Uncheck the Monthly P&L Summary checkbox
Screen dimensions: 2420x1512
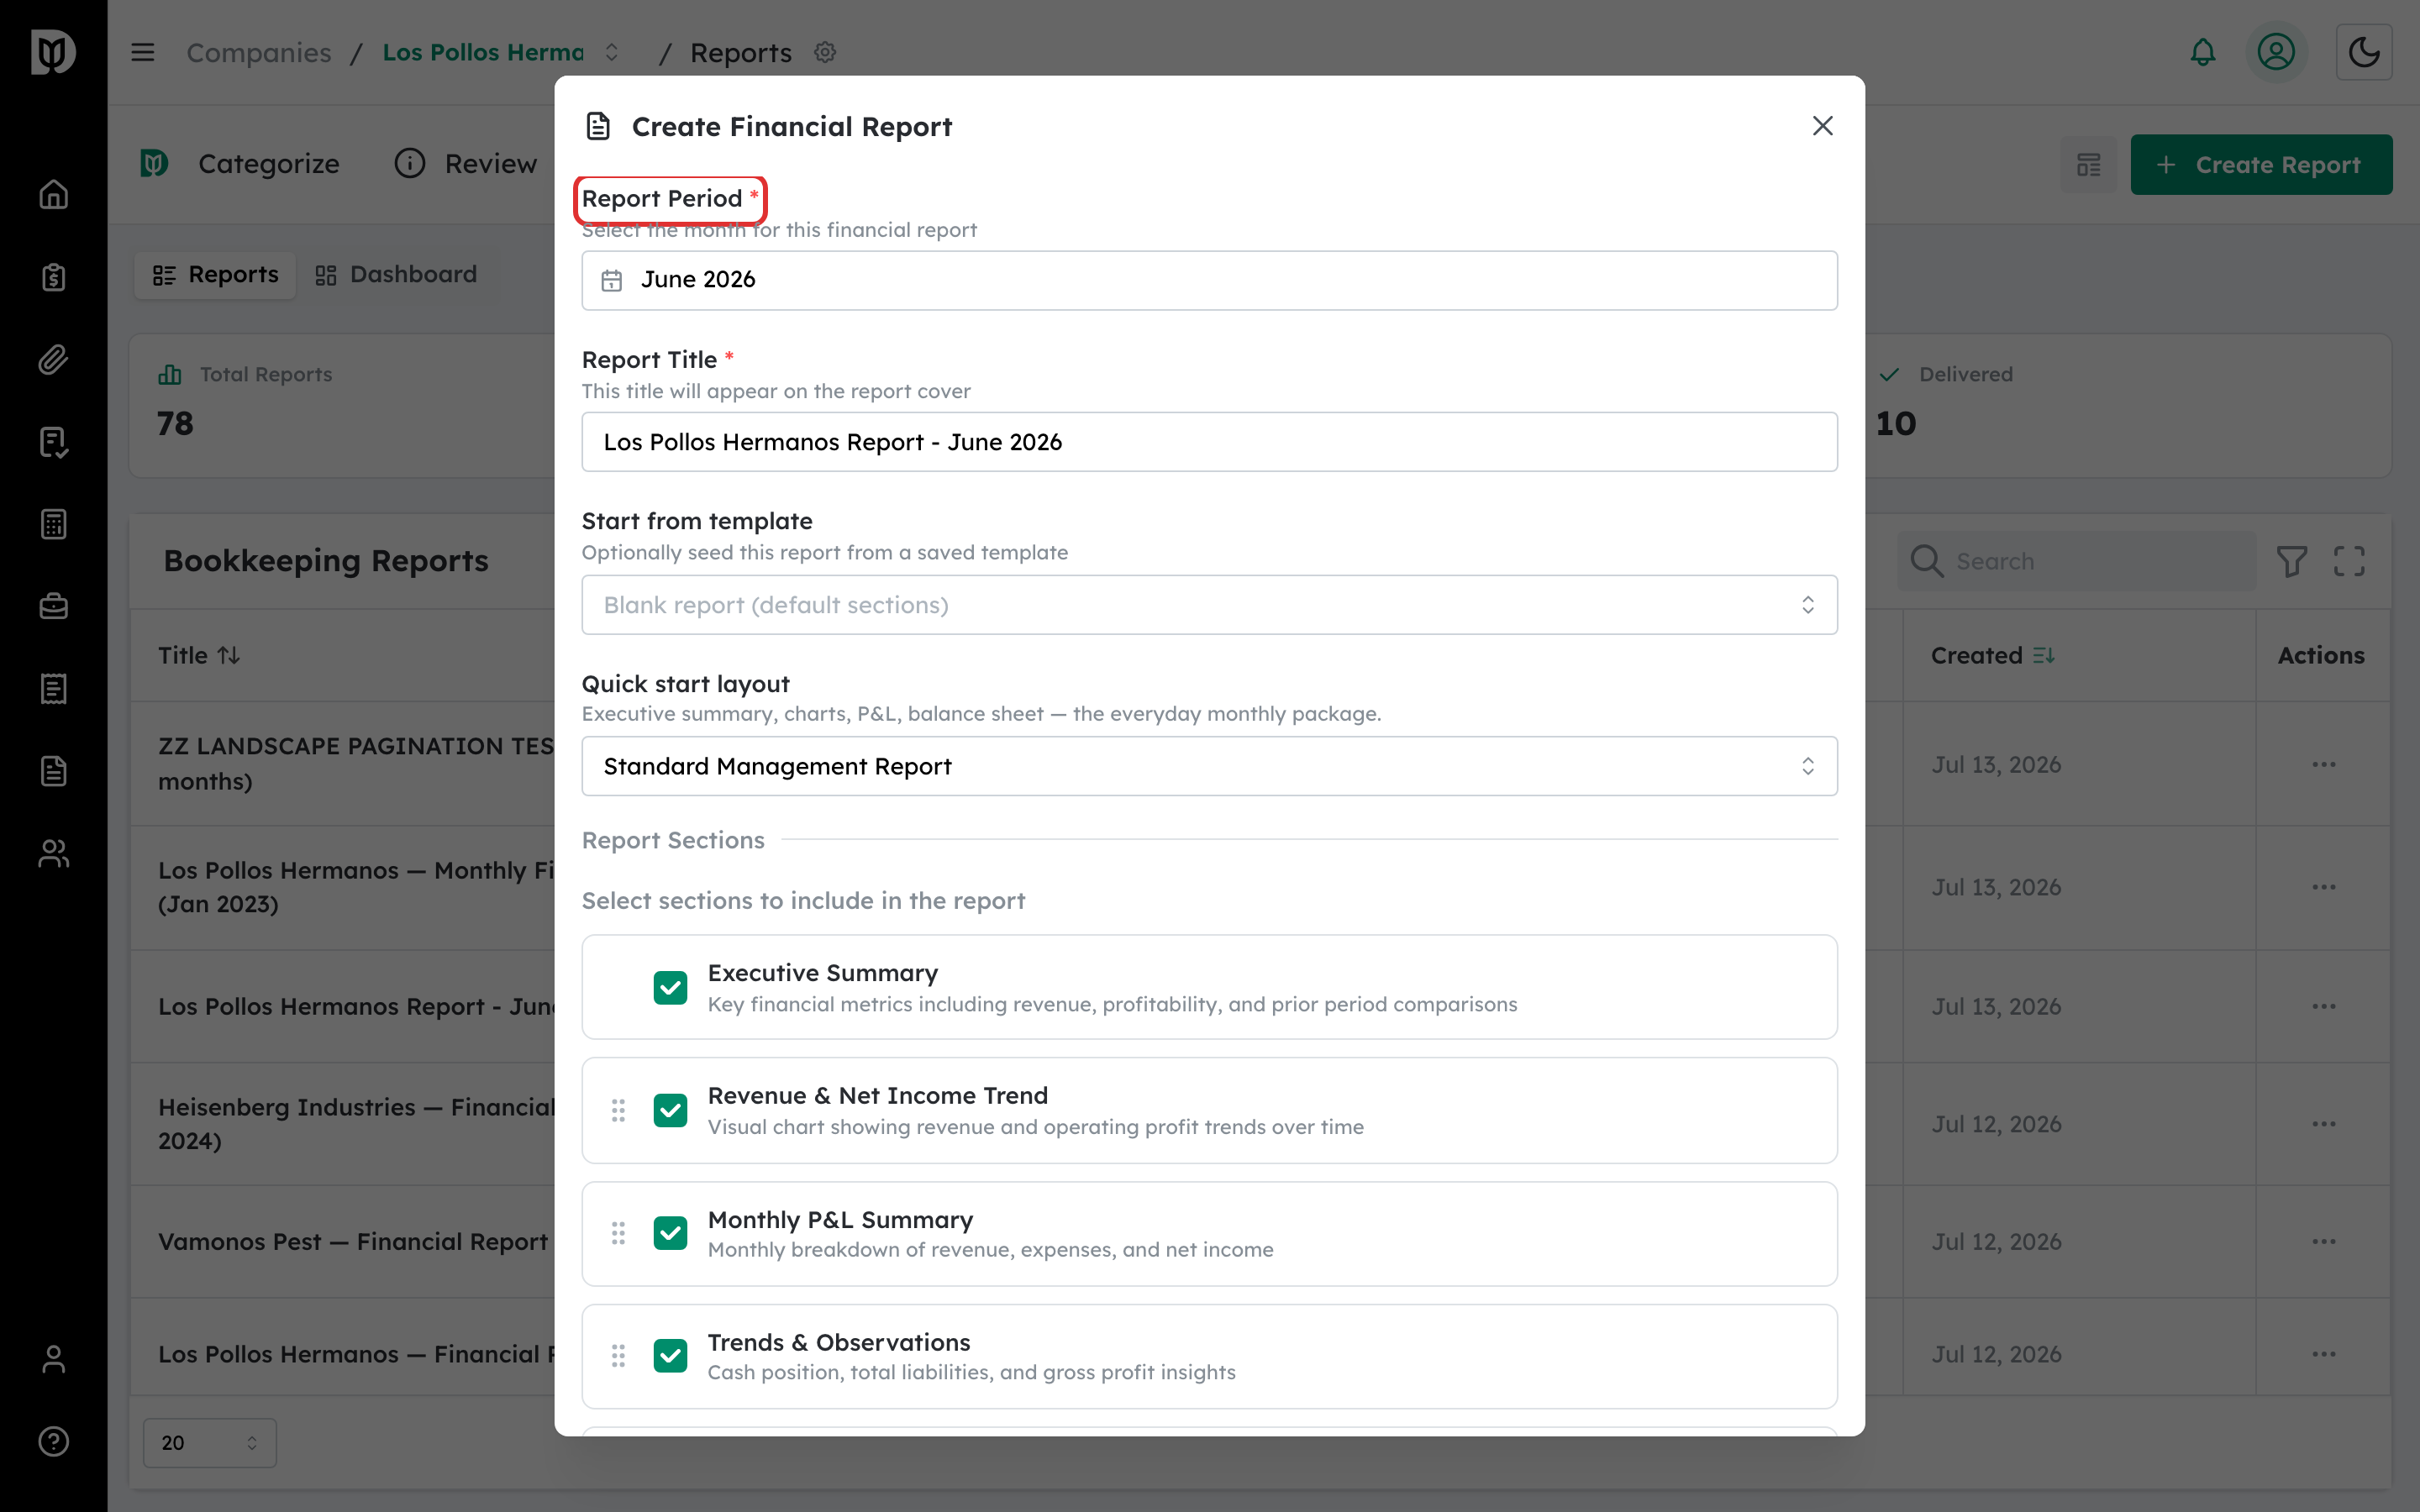pos(670,1233)
